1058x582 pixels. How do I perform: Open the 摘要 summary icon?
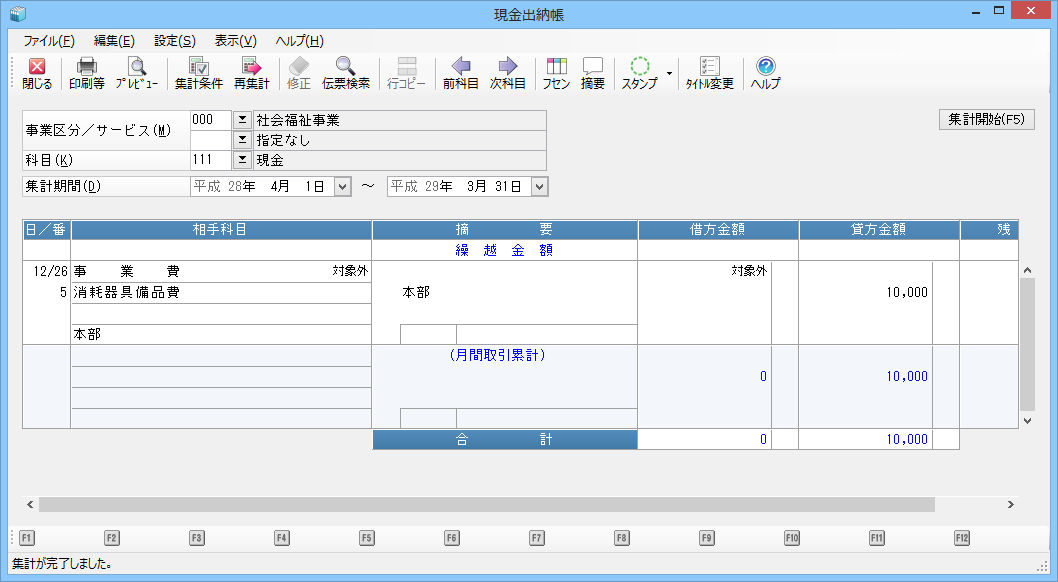[x=593, y=73]
